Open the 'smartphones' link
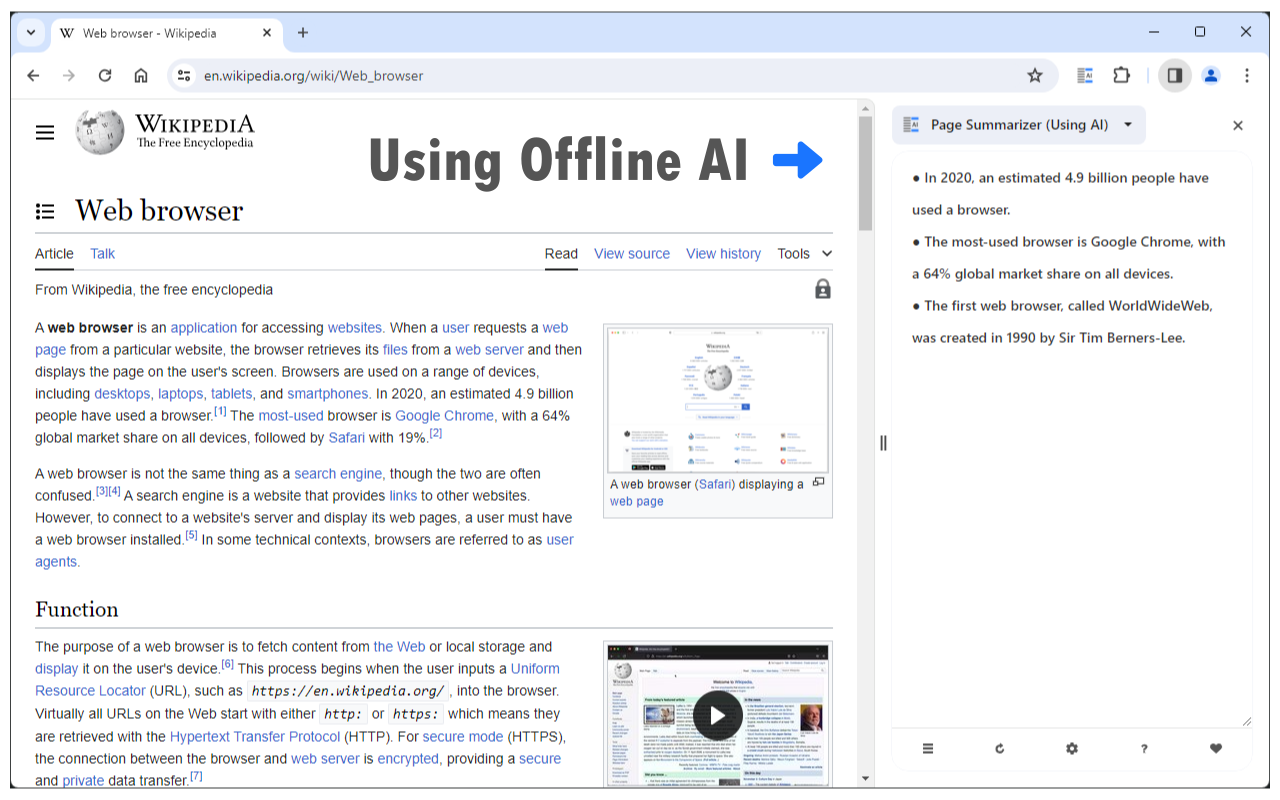Viewport: 1280px width, 800px height. [329, 393]
